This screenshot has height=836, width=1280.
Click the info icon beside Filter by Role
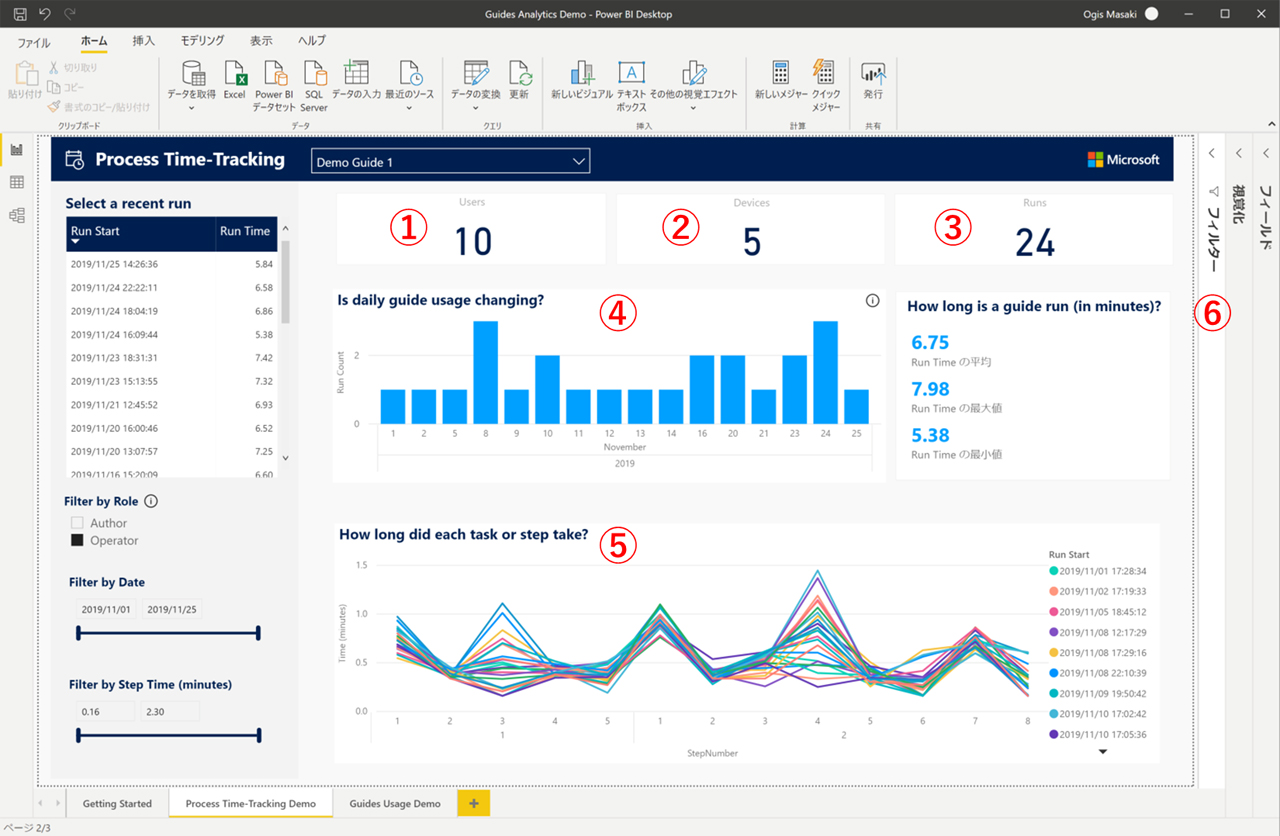[x=151, y=501]
